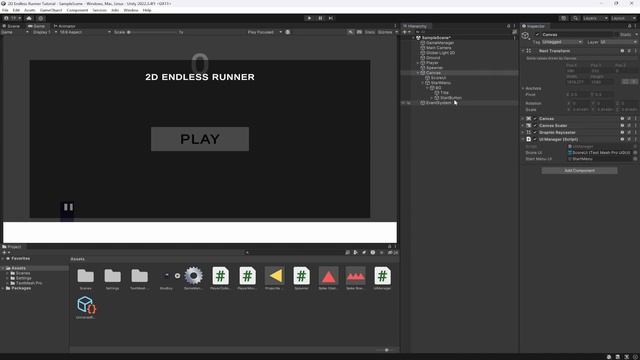Click the Add Component button

pos(579,171)
